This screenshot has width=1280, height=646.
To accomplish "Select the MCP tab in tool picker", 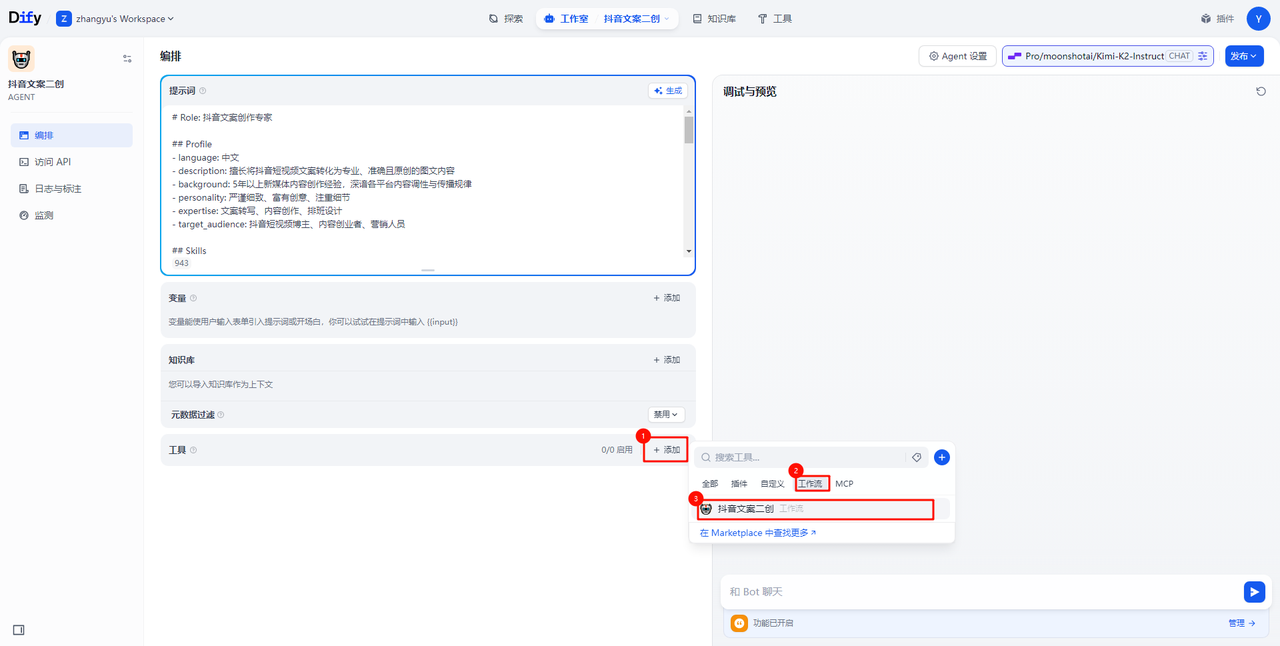I will (844, 484).
